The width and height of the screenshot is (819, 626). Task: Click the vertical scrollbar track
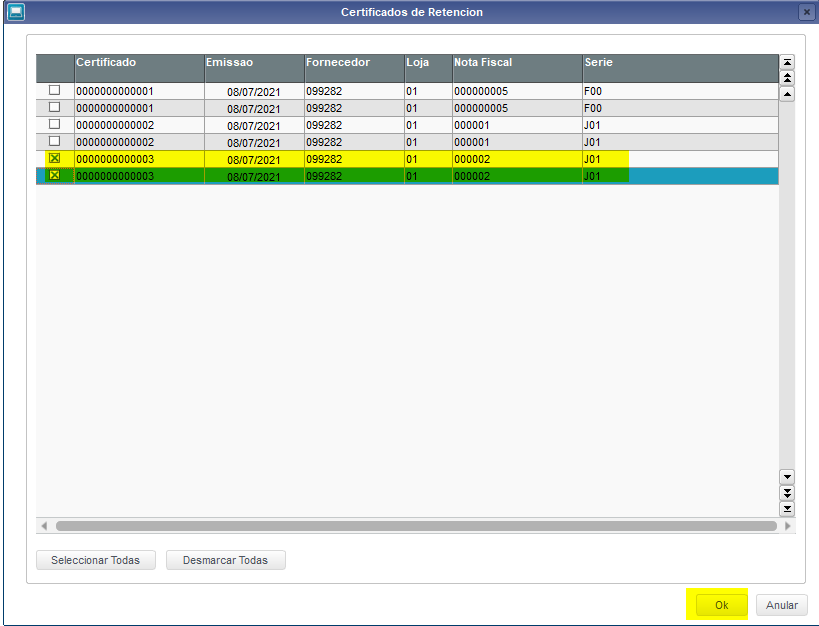pyautogui.click(x=787, y=285)
